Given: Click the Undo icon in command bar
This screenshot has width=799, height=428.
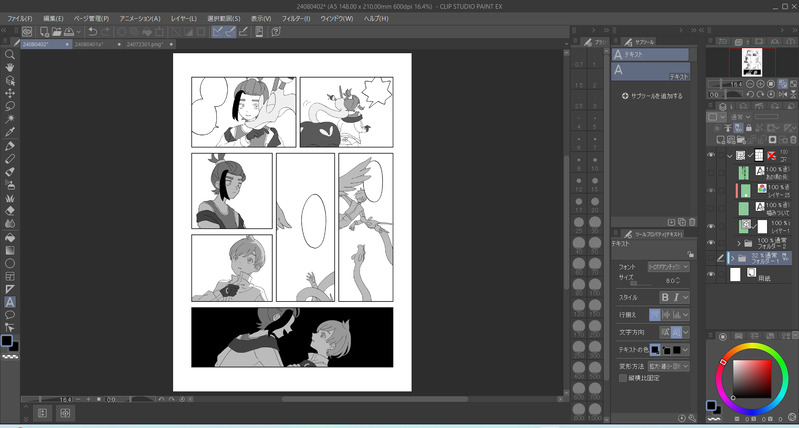Looking at the screenshot, I should pyautogui.click(x=93, y=32).
